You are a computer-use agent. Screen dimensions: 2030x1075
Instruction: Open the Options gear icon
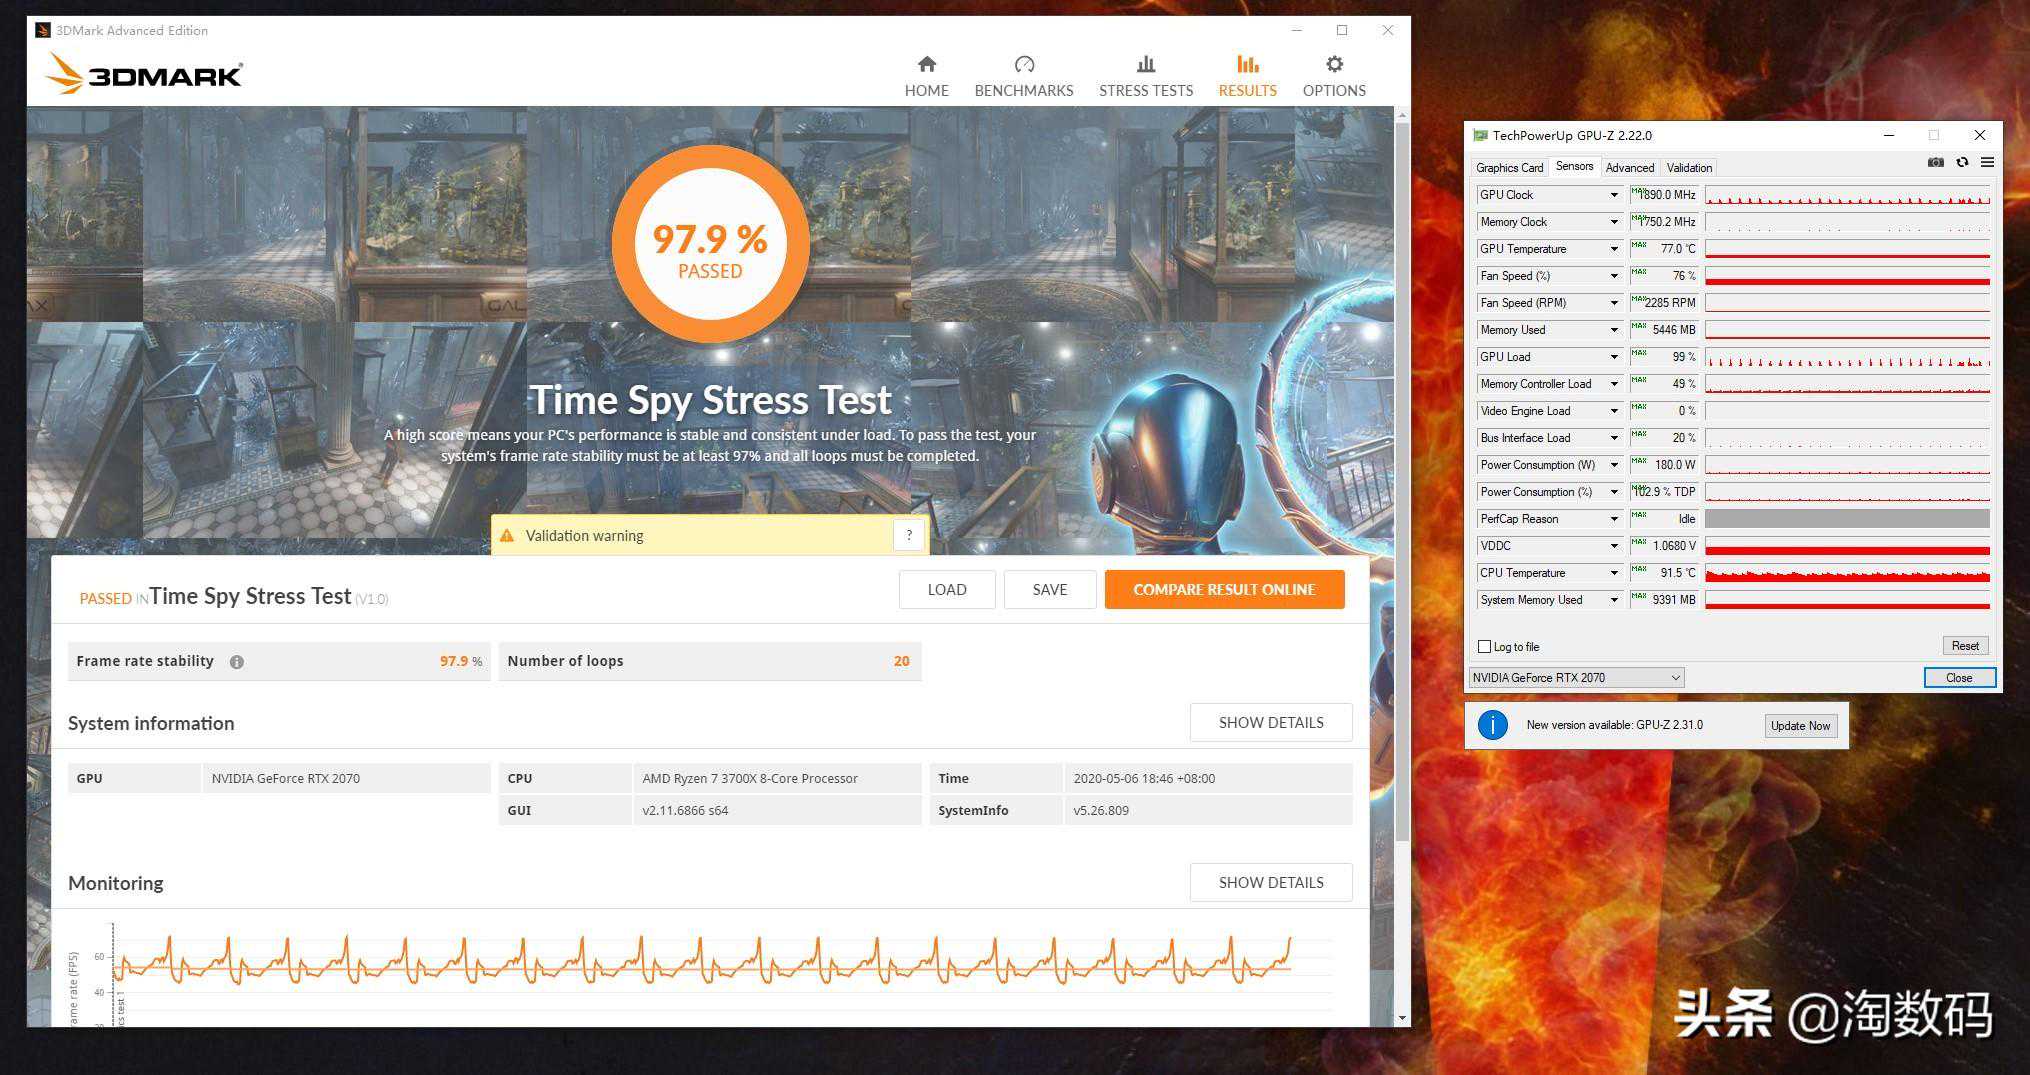coord(1334,65)
